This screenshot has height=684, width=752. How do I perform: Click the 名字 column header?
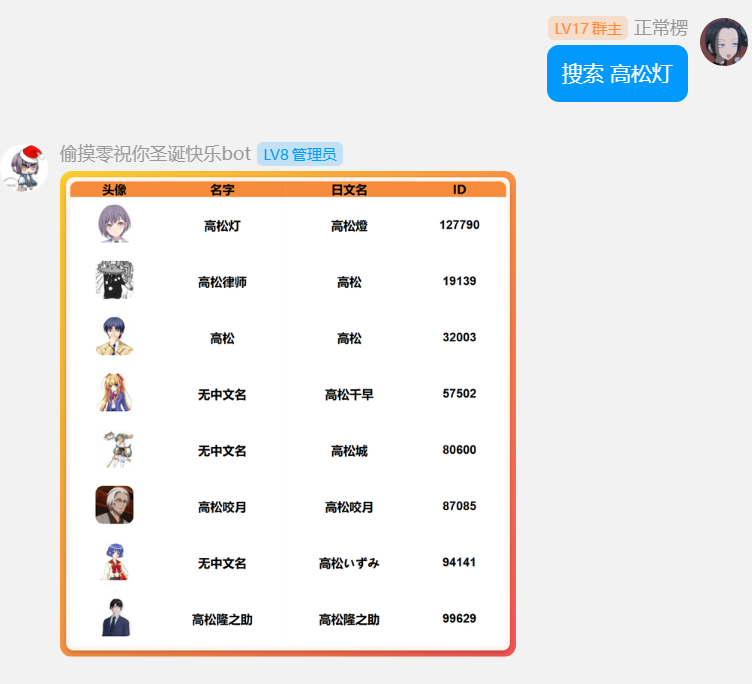click(222, 189)
